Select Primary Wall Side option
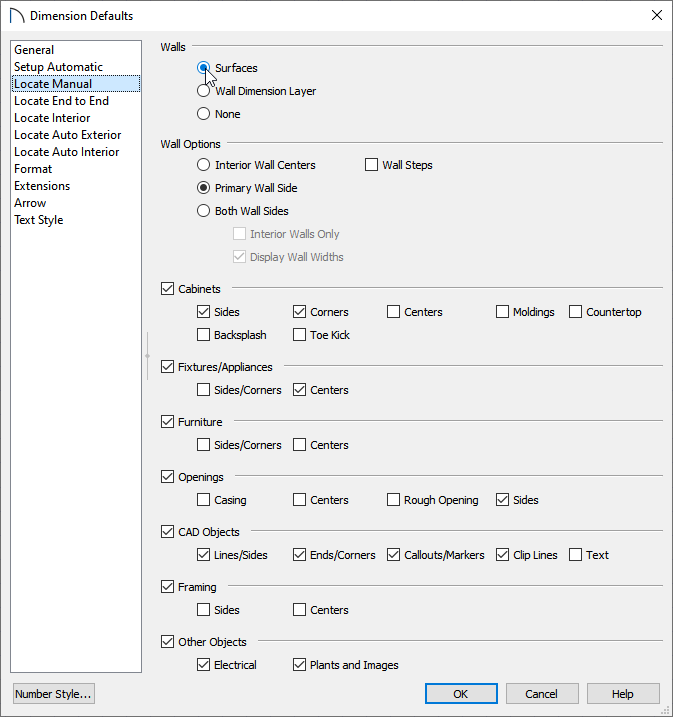Image resolution: width=673 pixels, height=717 pixels. pyautogui.click(x=203, y=187)
